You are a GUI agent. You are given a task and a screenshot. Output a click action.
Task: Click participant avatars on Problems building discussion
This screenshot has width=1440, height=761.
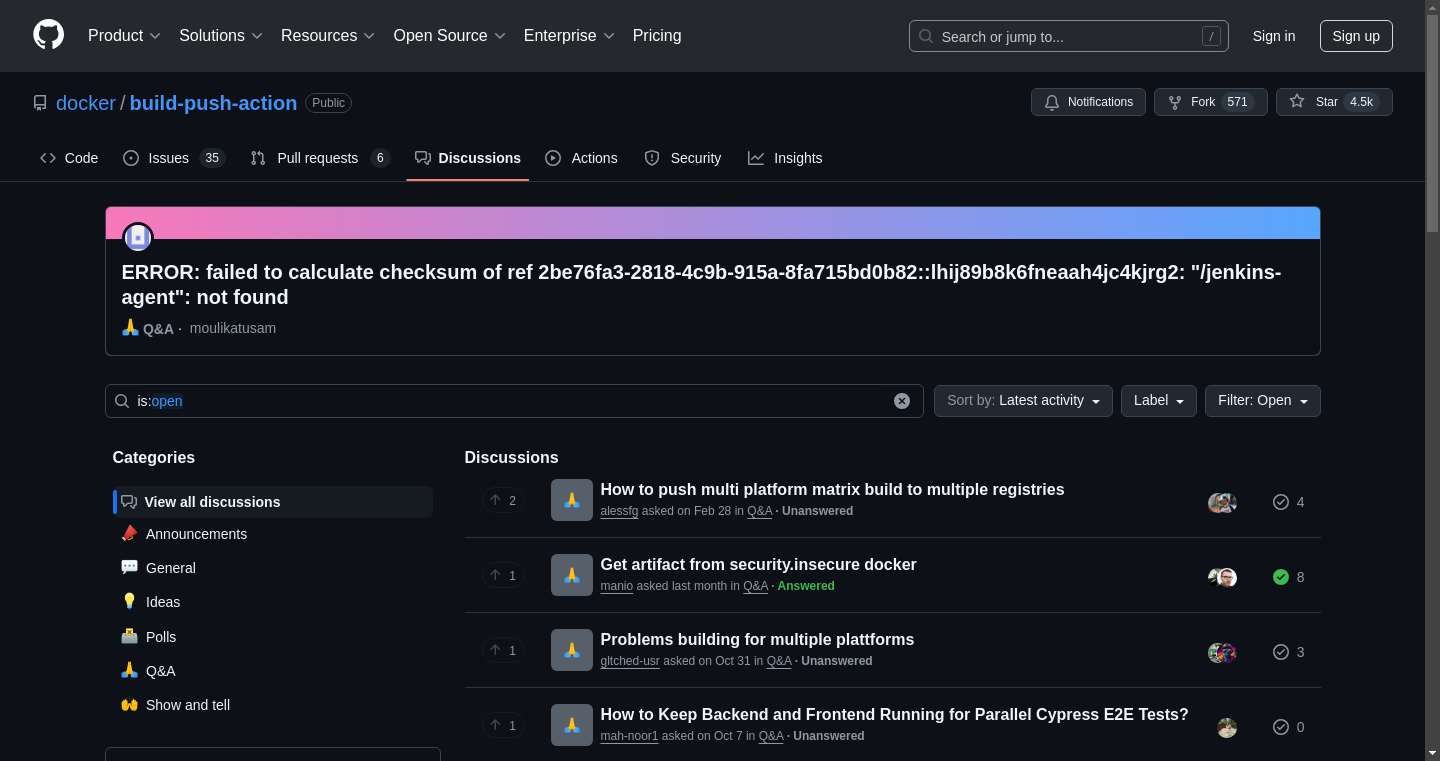(x=1222, y=652)
